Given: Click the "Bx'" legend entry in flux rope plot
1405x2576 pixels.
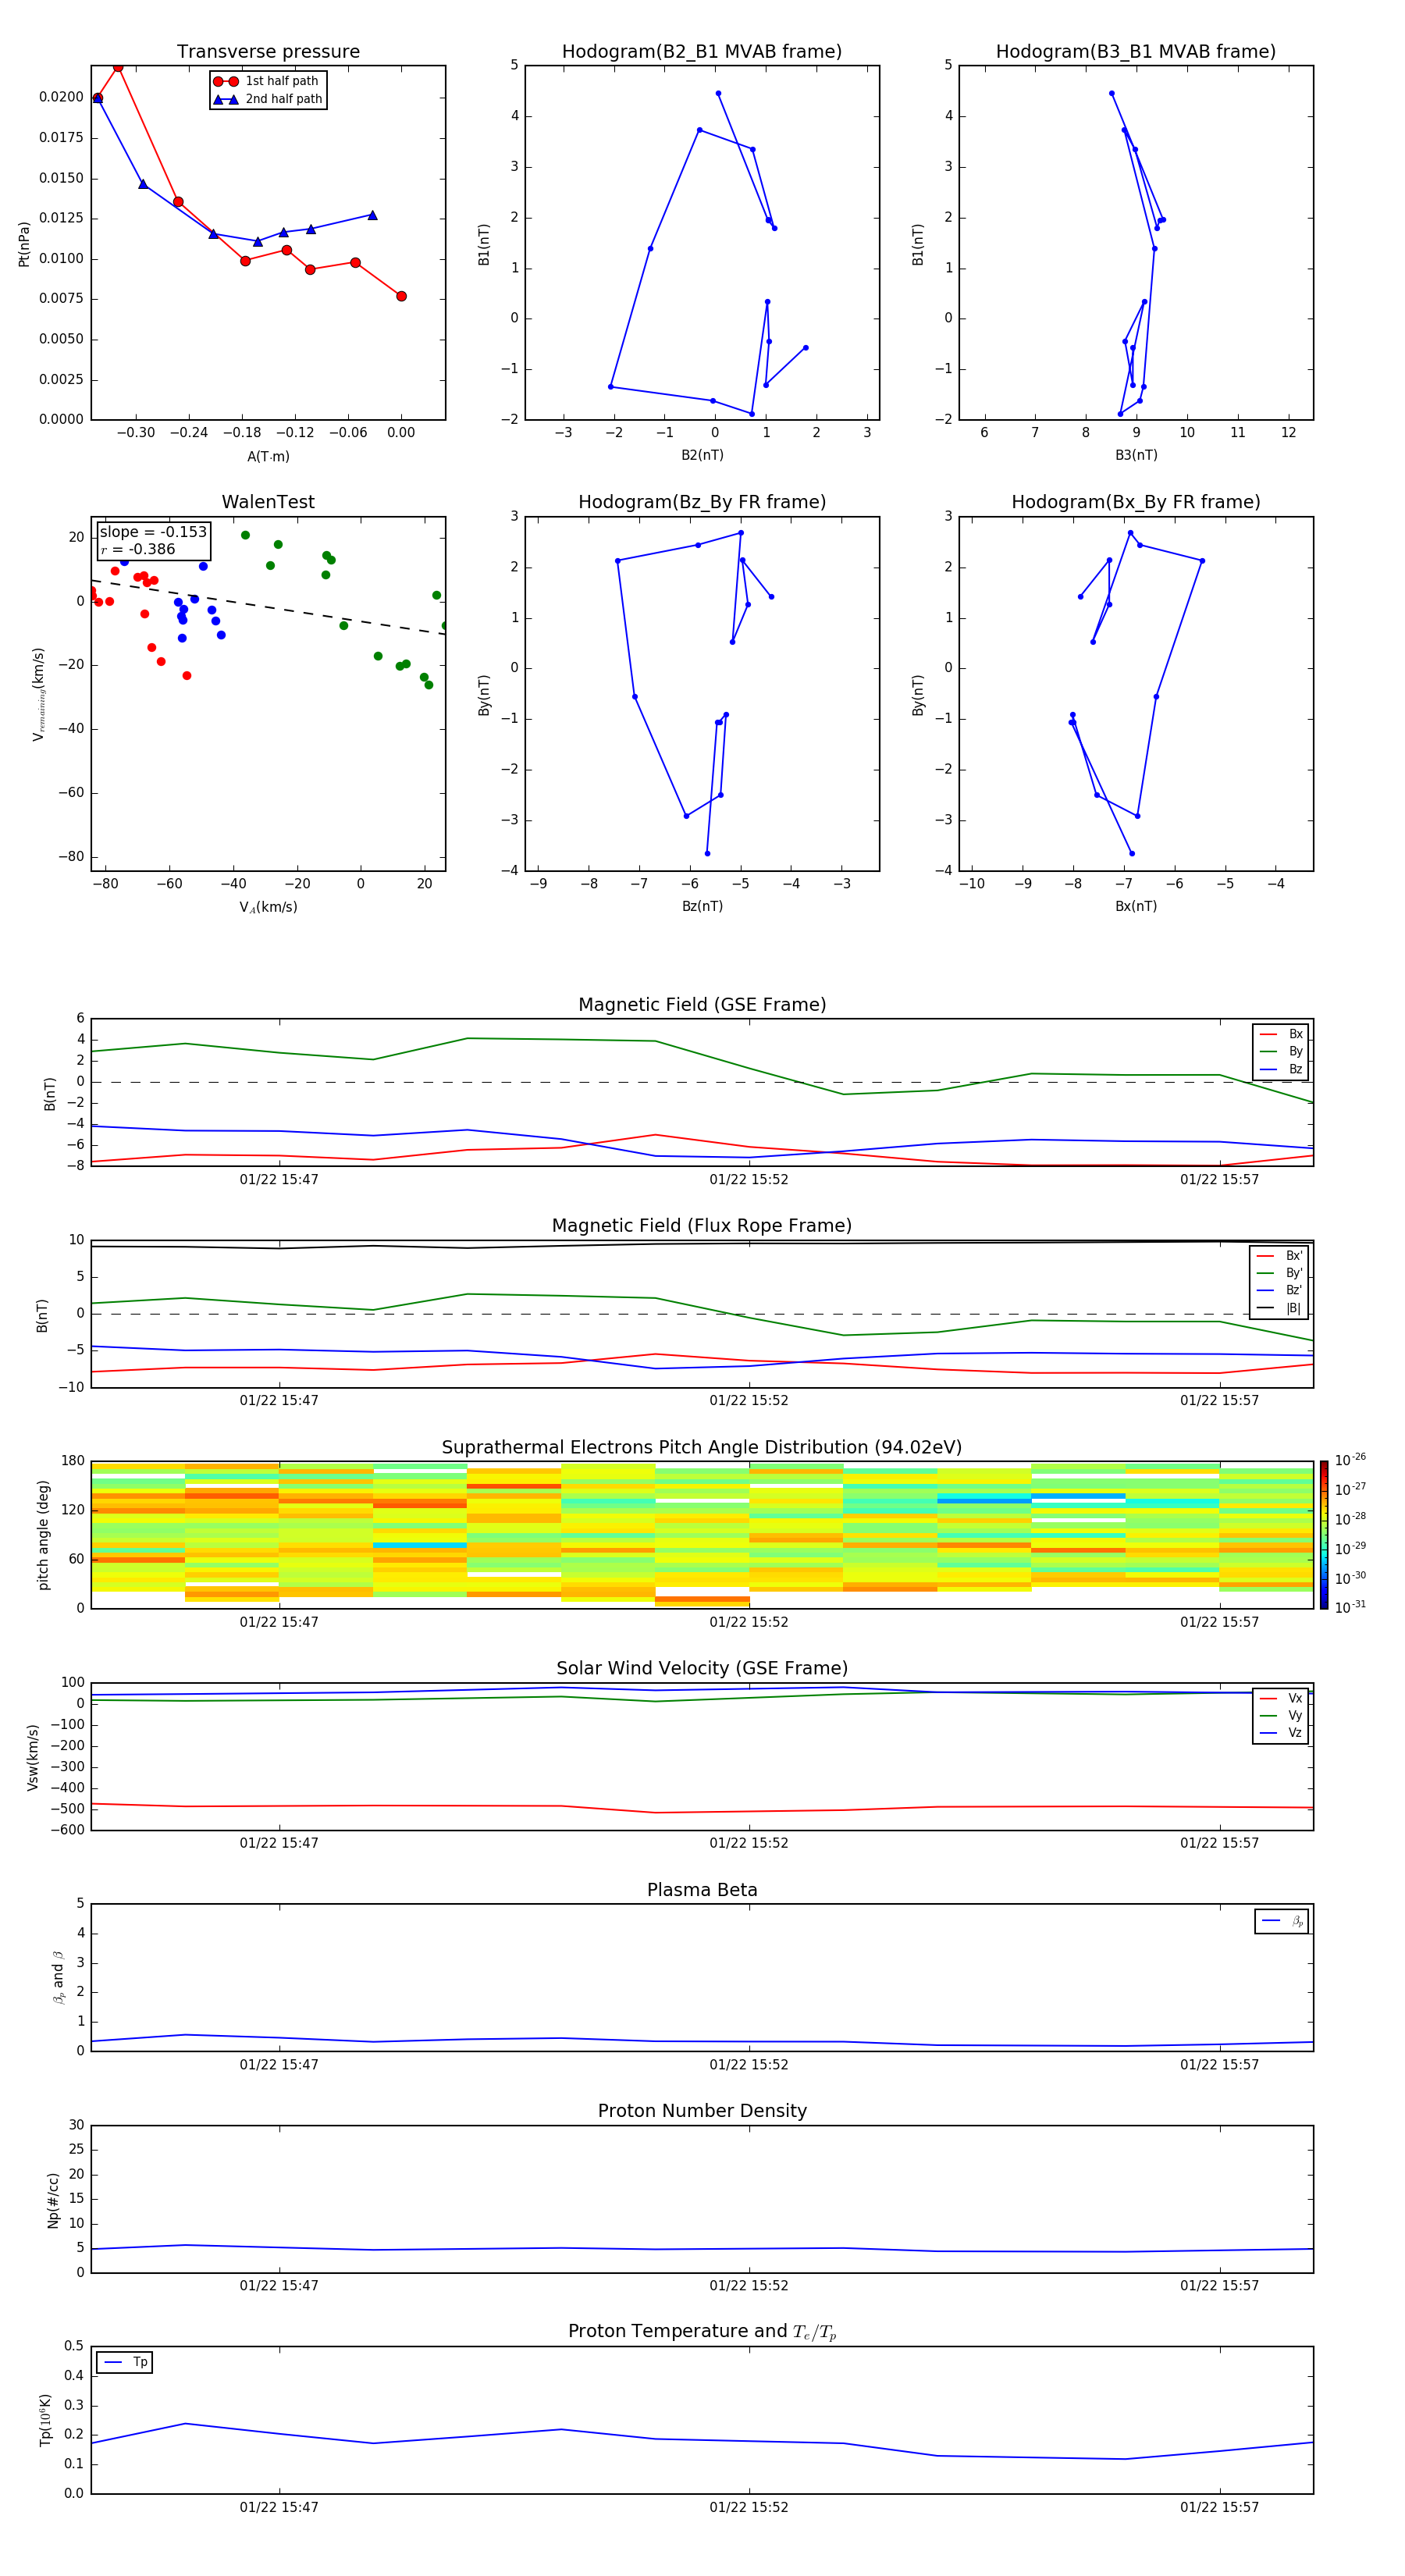Looking at the screenshot, I should click(x=1280, y=1256).
